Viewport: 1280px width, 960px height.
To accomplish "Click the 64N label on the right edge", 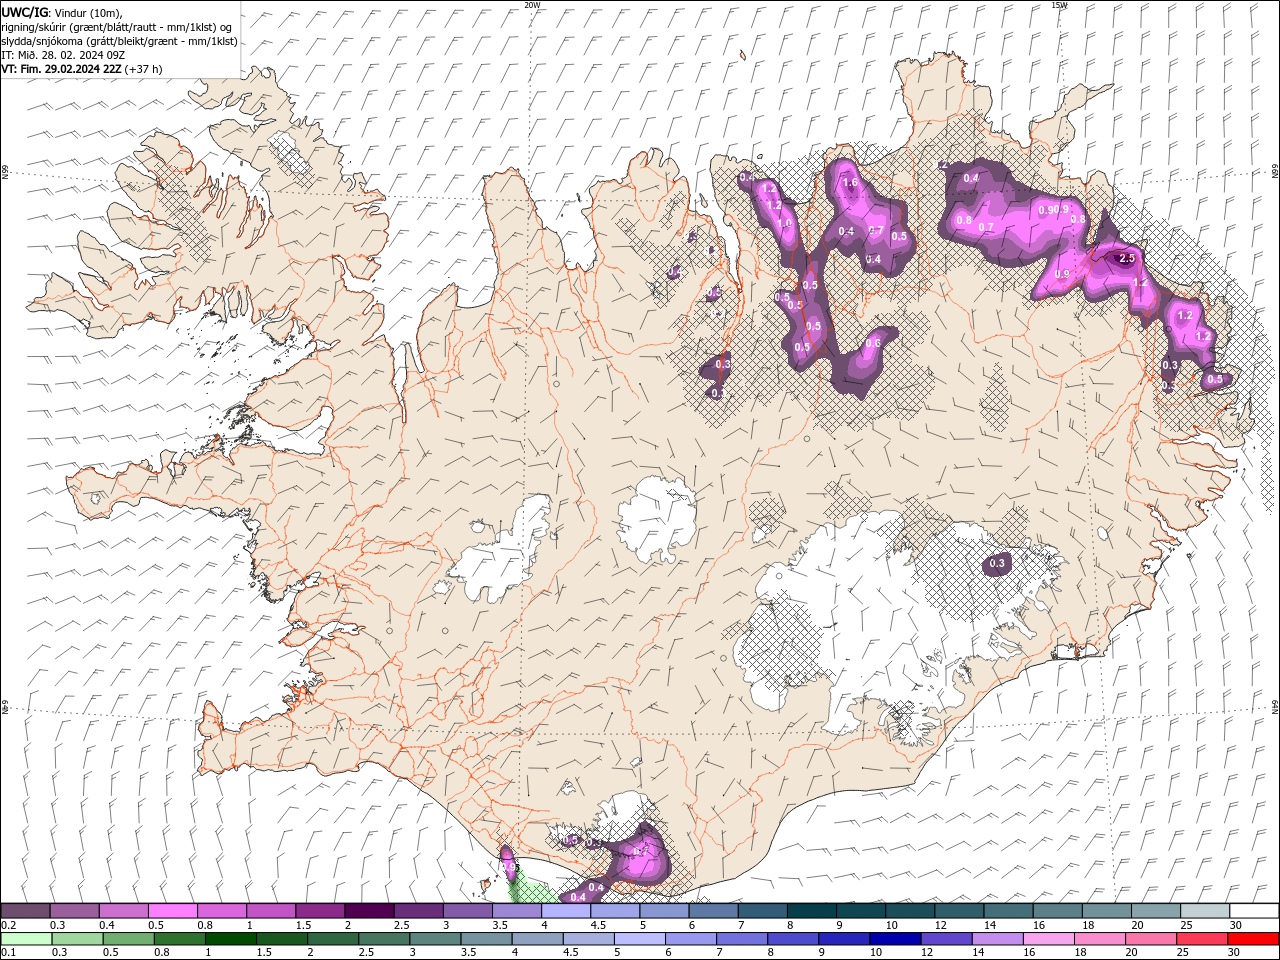I will coord(1275,707).
